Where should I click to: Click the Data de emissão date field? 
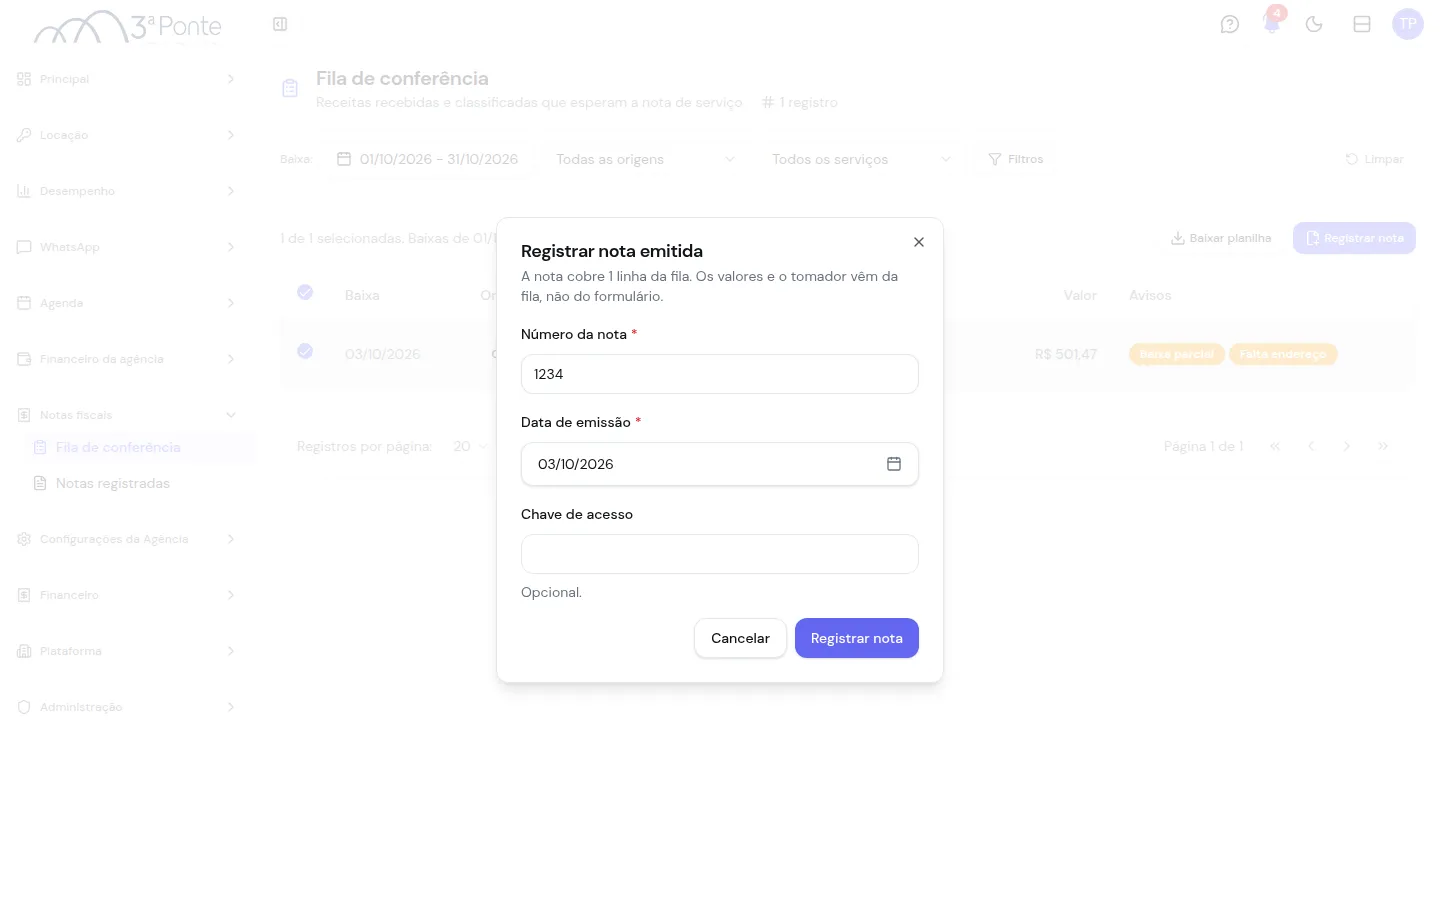pyautogui.click(x=720, y=464)
